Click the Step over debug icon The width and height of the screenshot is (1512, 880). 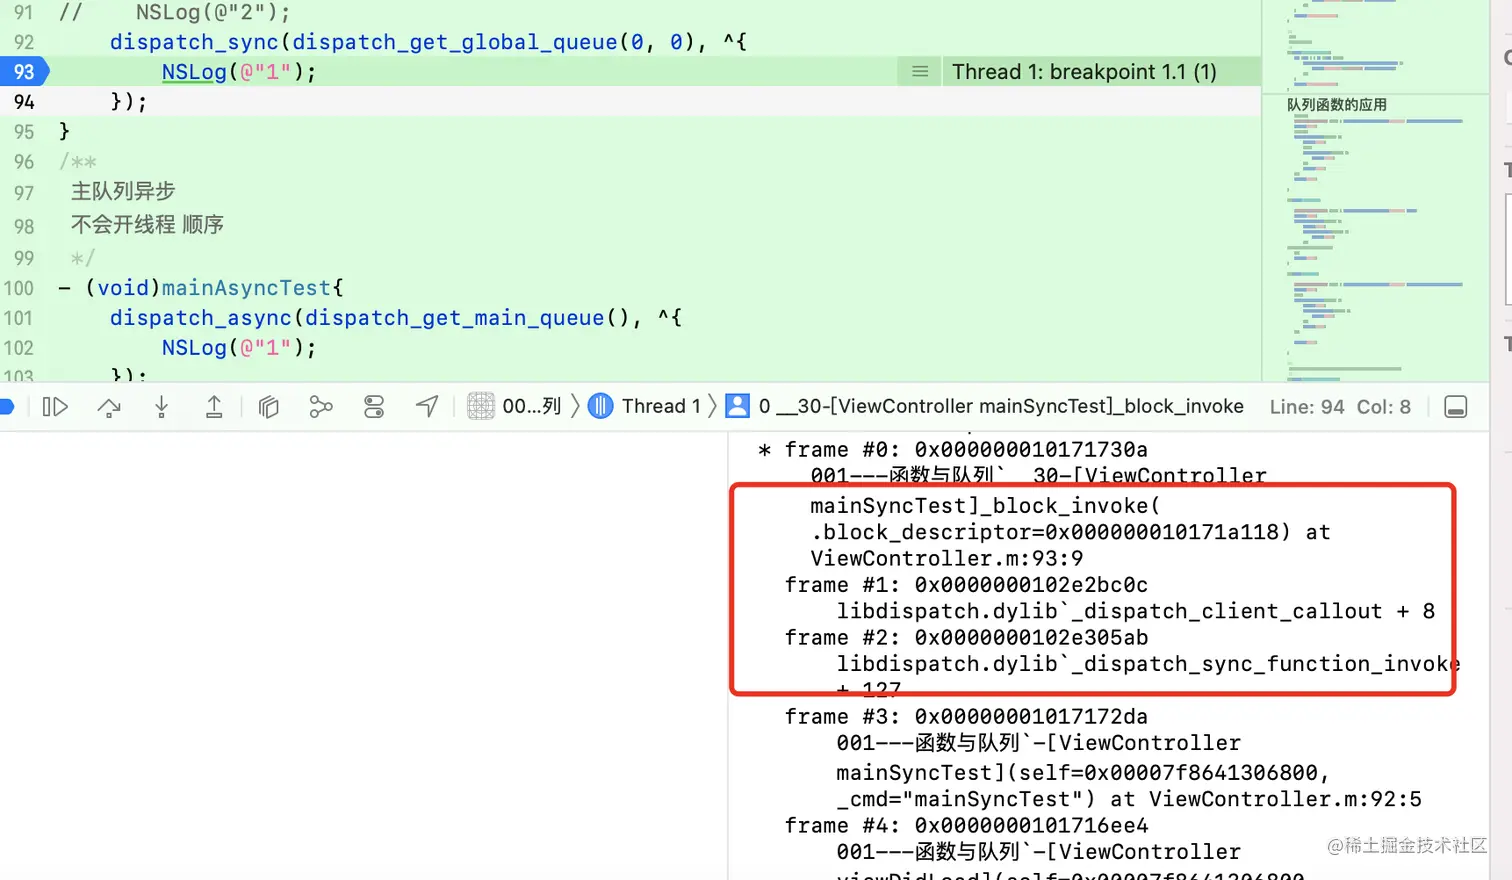(x=109, y=407)
